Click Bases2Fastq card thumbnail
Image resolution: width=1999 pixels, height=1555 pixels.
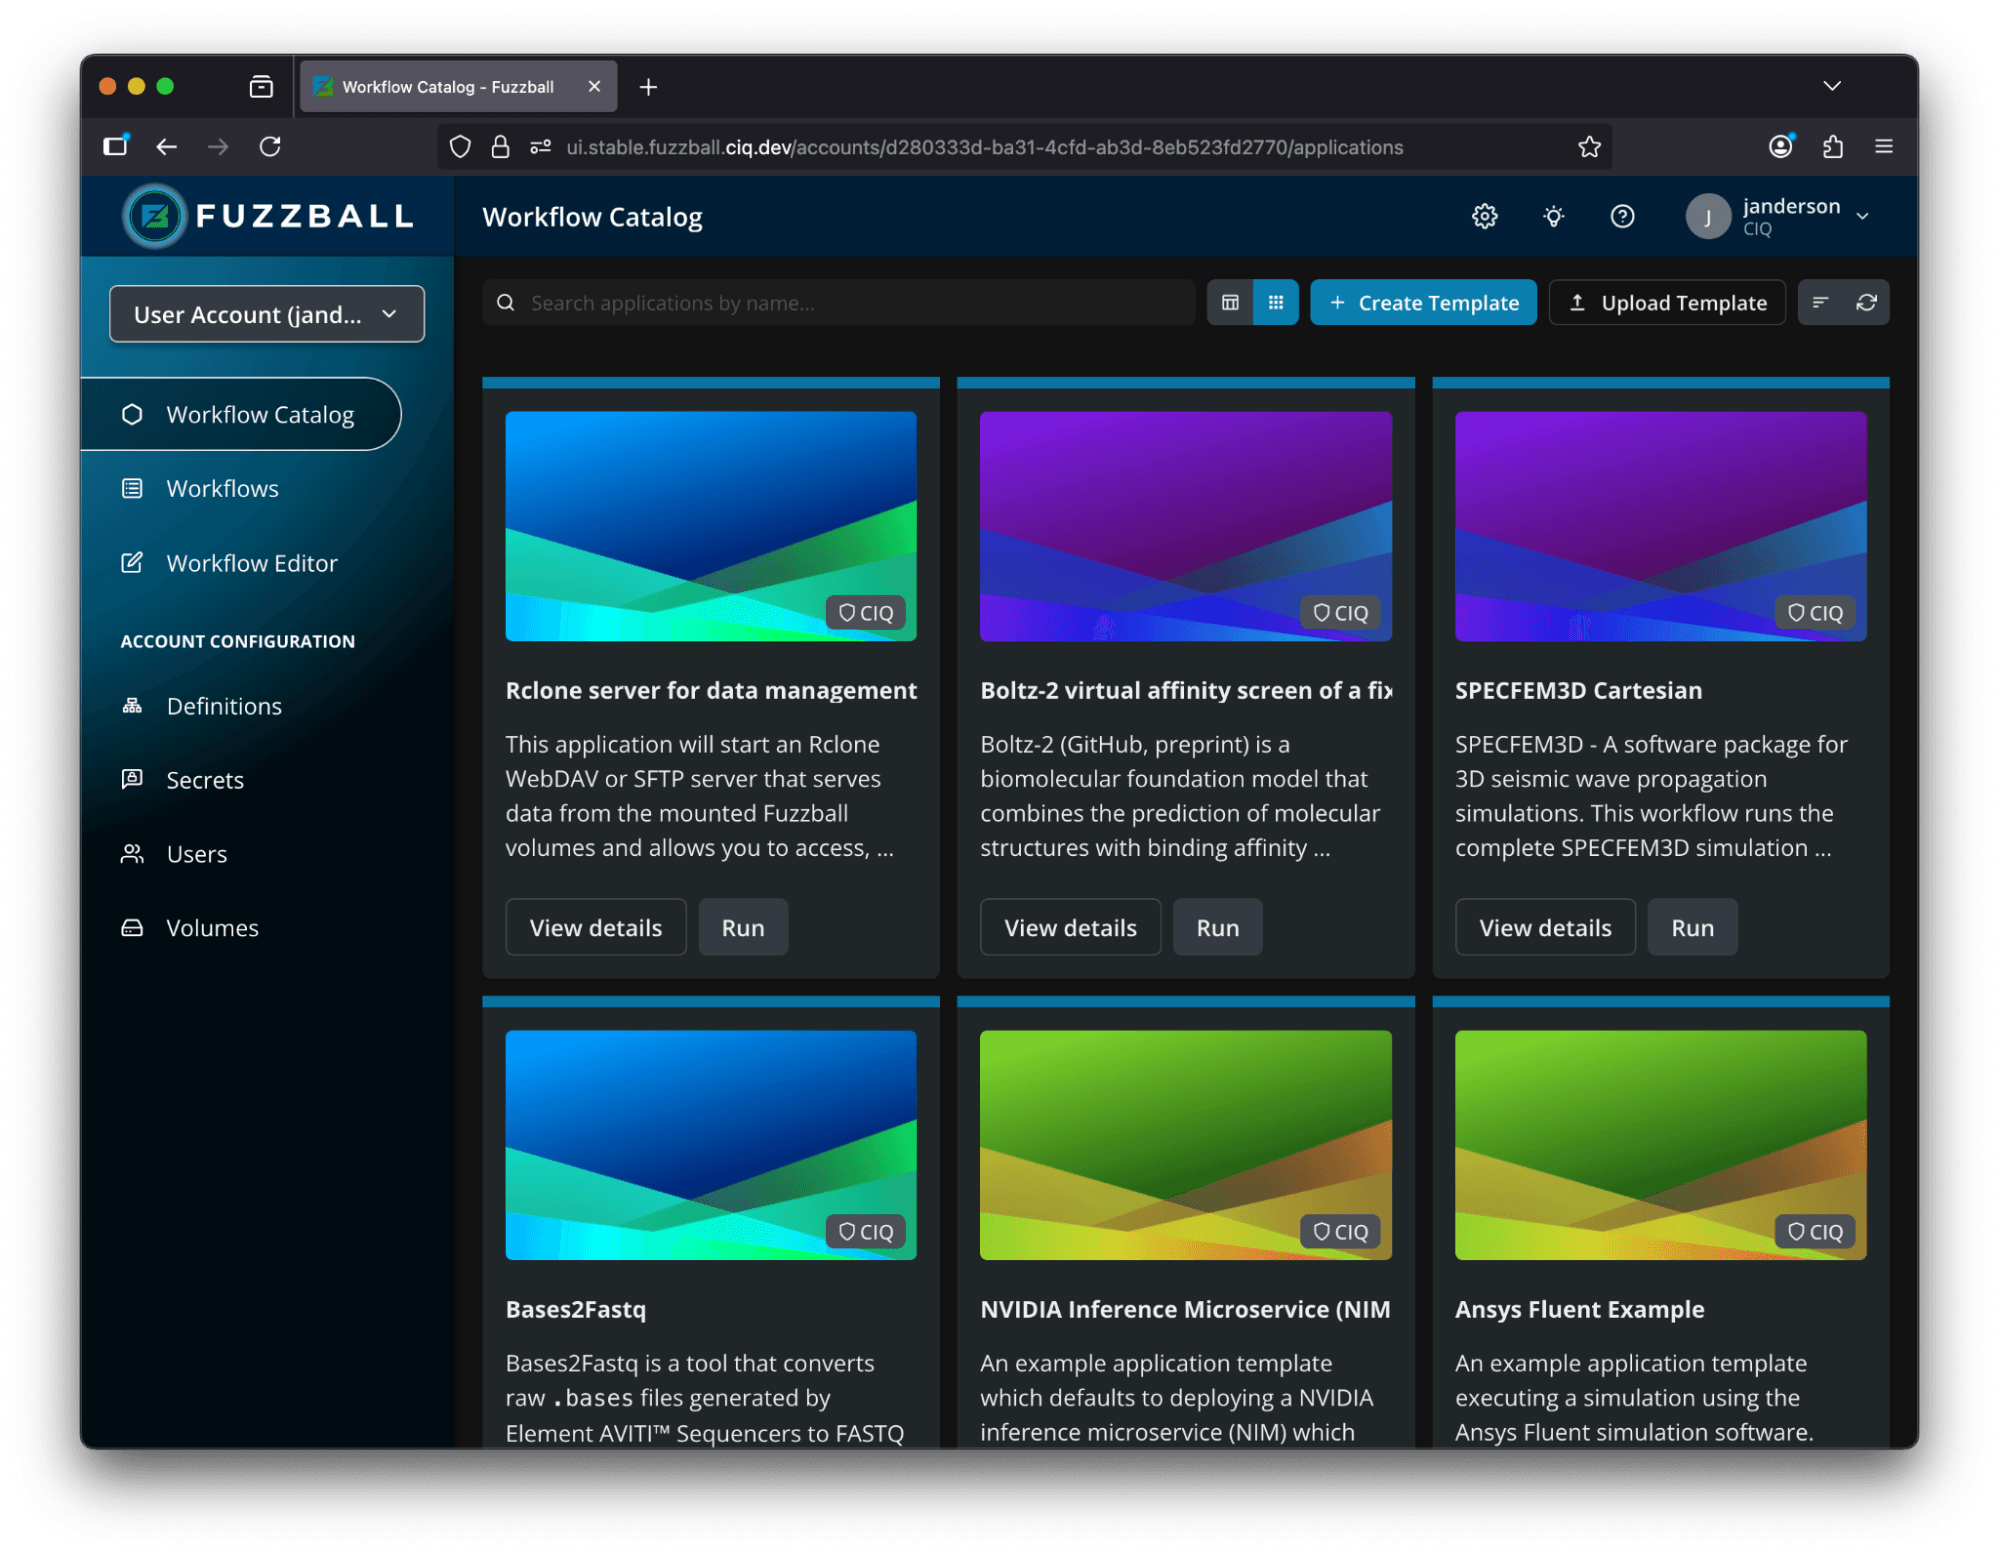click(711, 1145)
